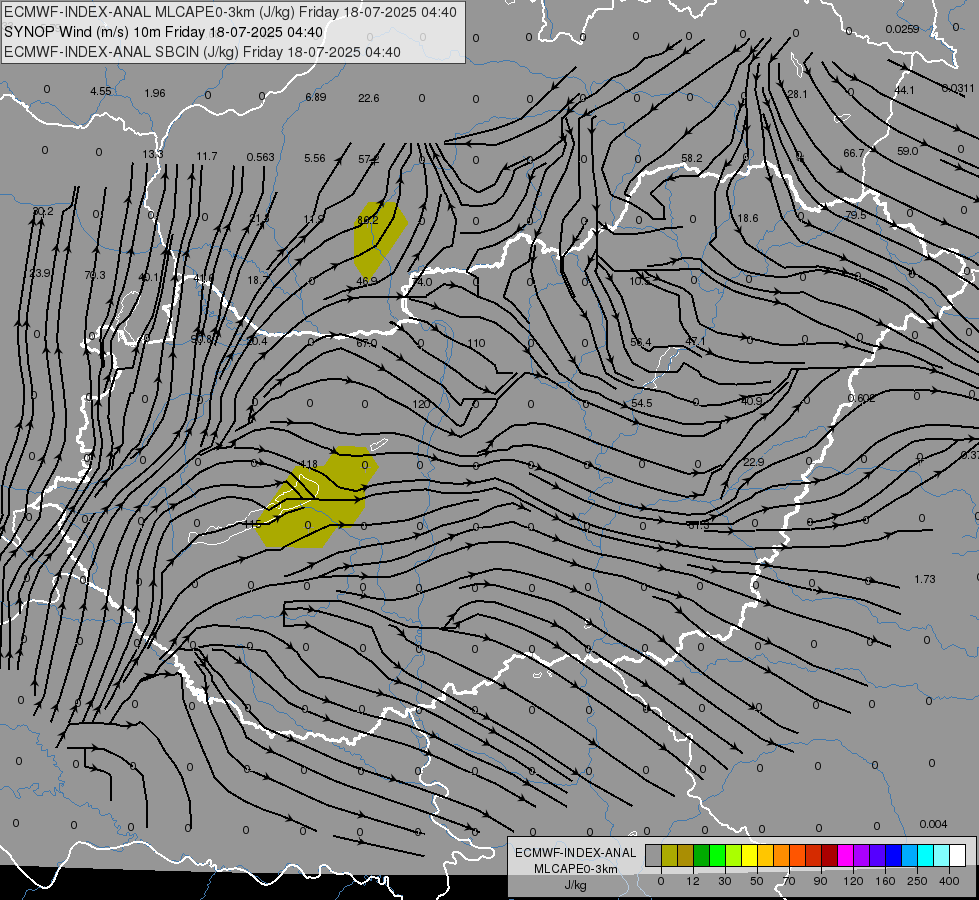Click the 400 legend tick label
This screenshot has height=900, width=979.
[x=949, y=881]
